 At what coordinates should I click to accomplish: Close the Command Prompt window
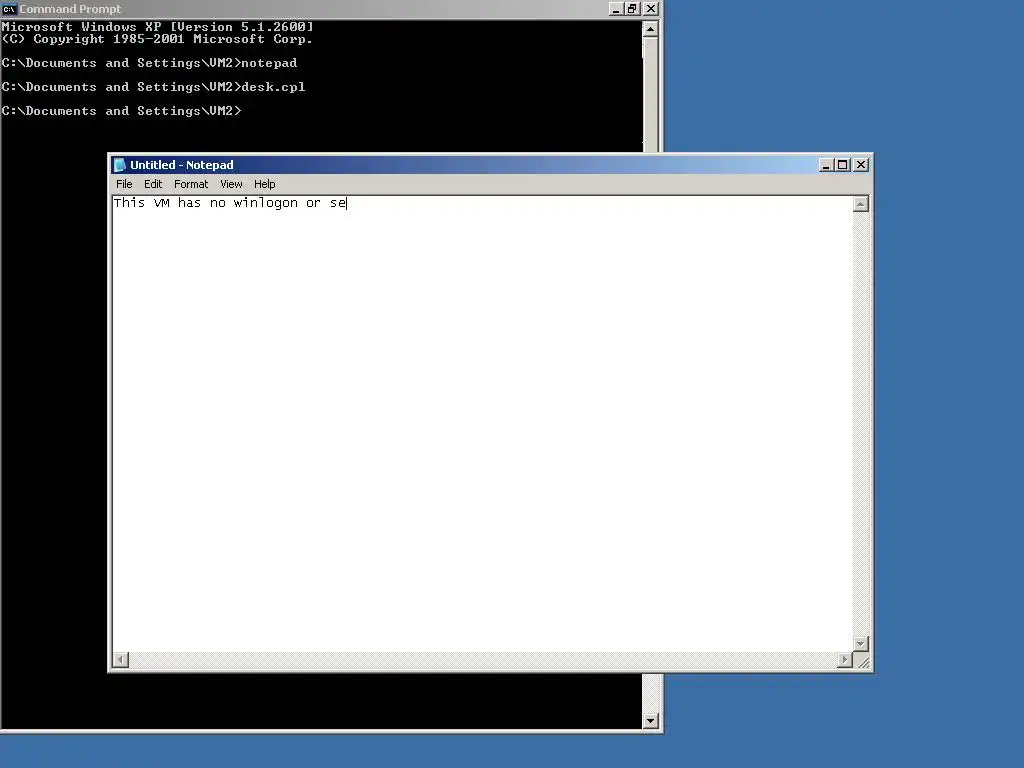tap(650, 8)
